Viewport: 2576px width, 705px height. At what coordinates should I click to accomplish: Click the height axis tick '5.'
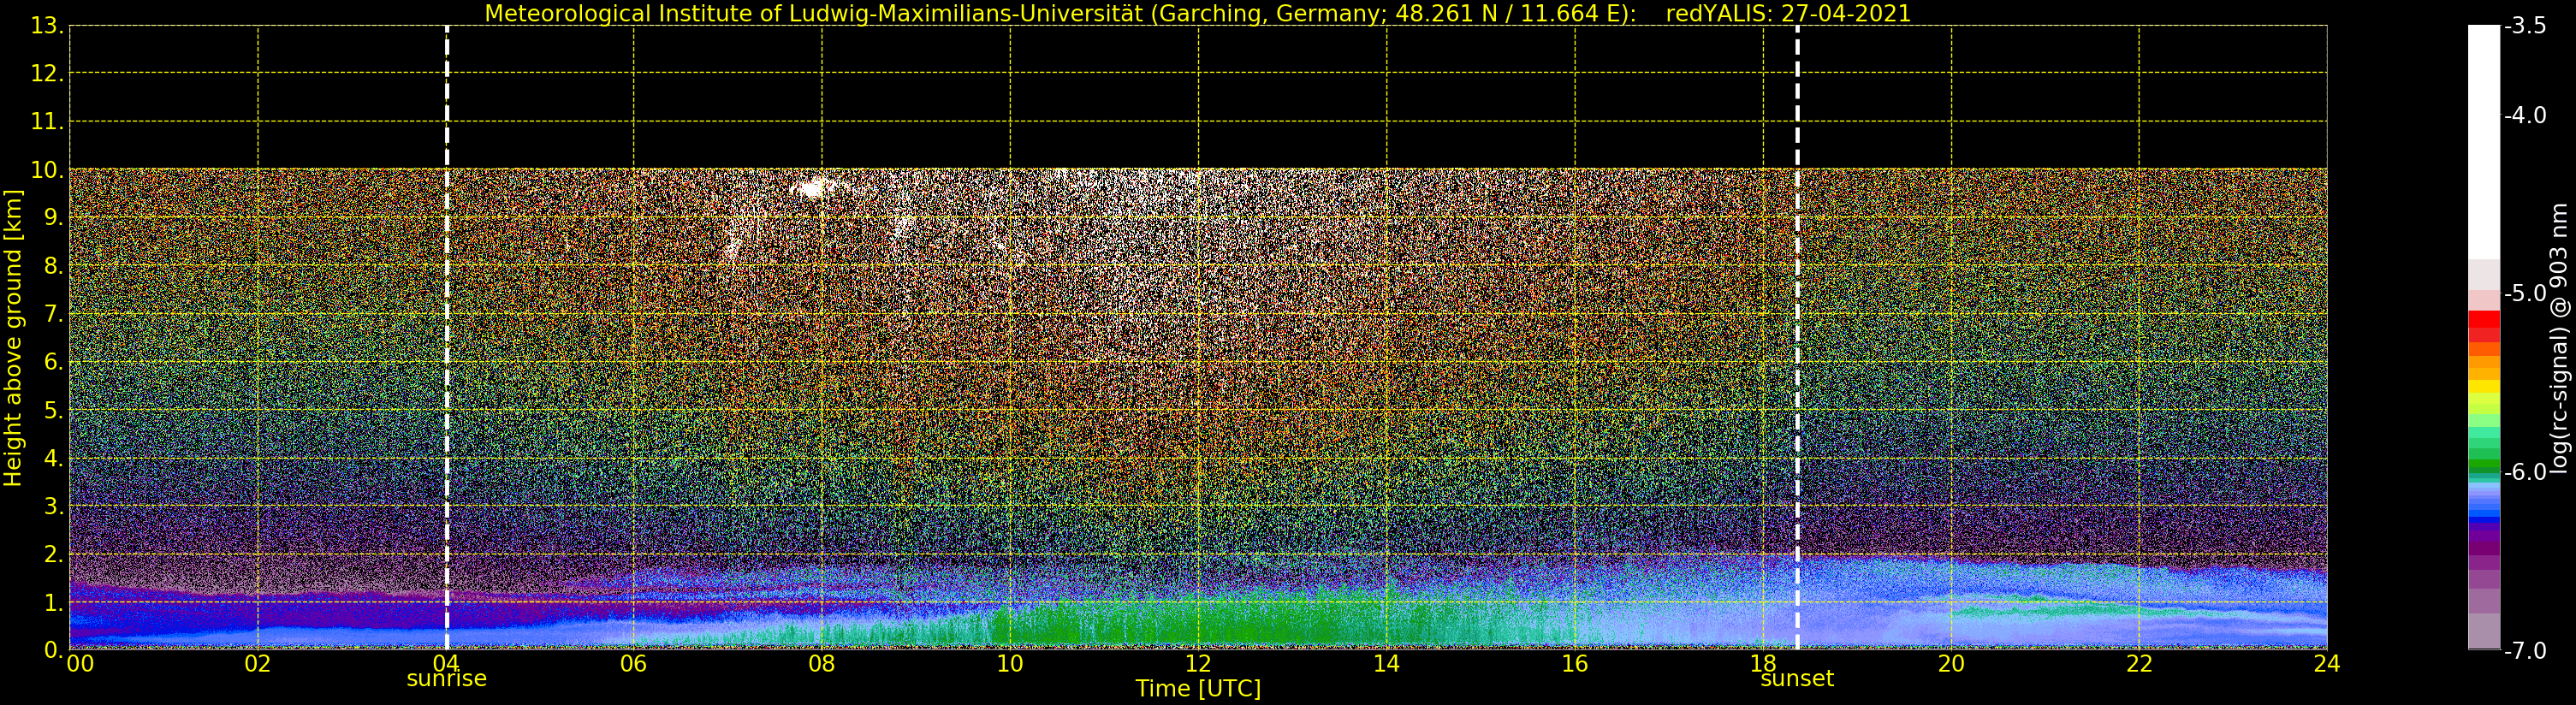[x=54, y=410]
